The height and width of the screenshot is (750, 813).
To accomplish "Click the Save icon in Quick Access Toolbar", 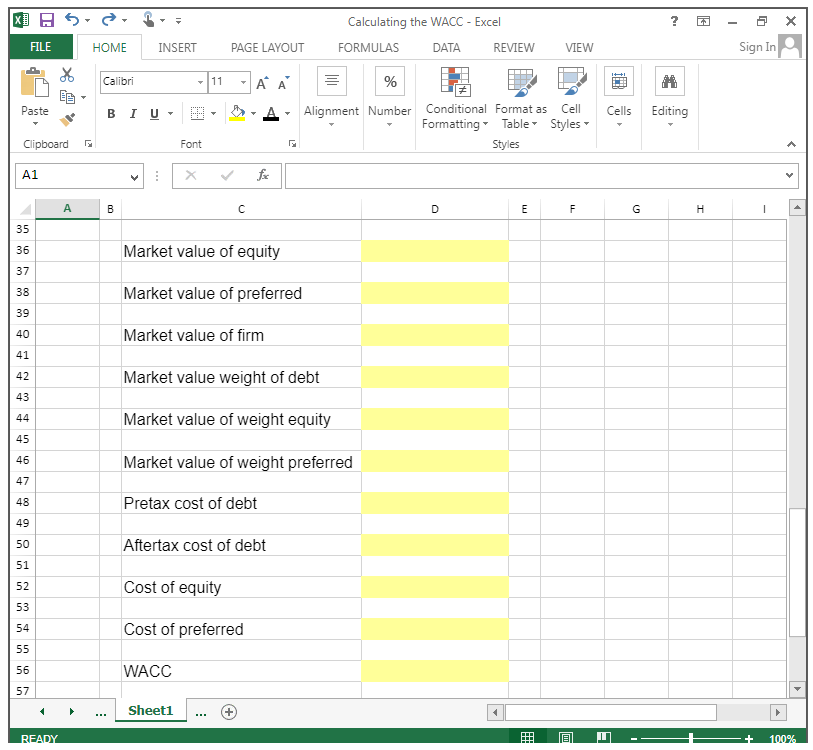I will 47,21.
